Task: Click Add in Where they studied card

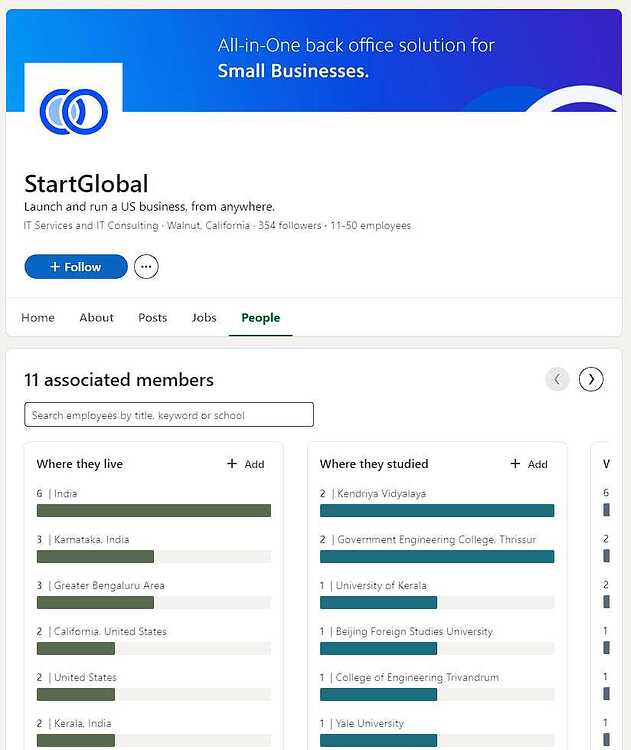Action: click(x=529, y=464)
